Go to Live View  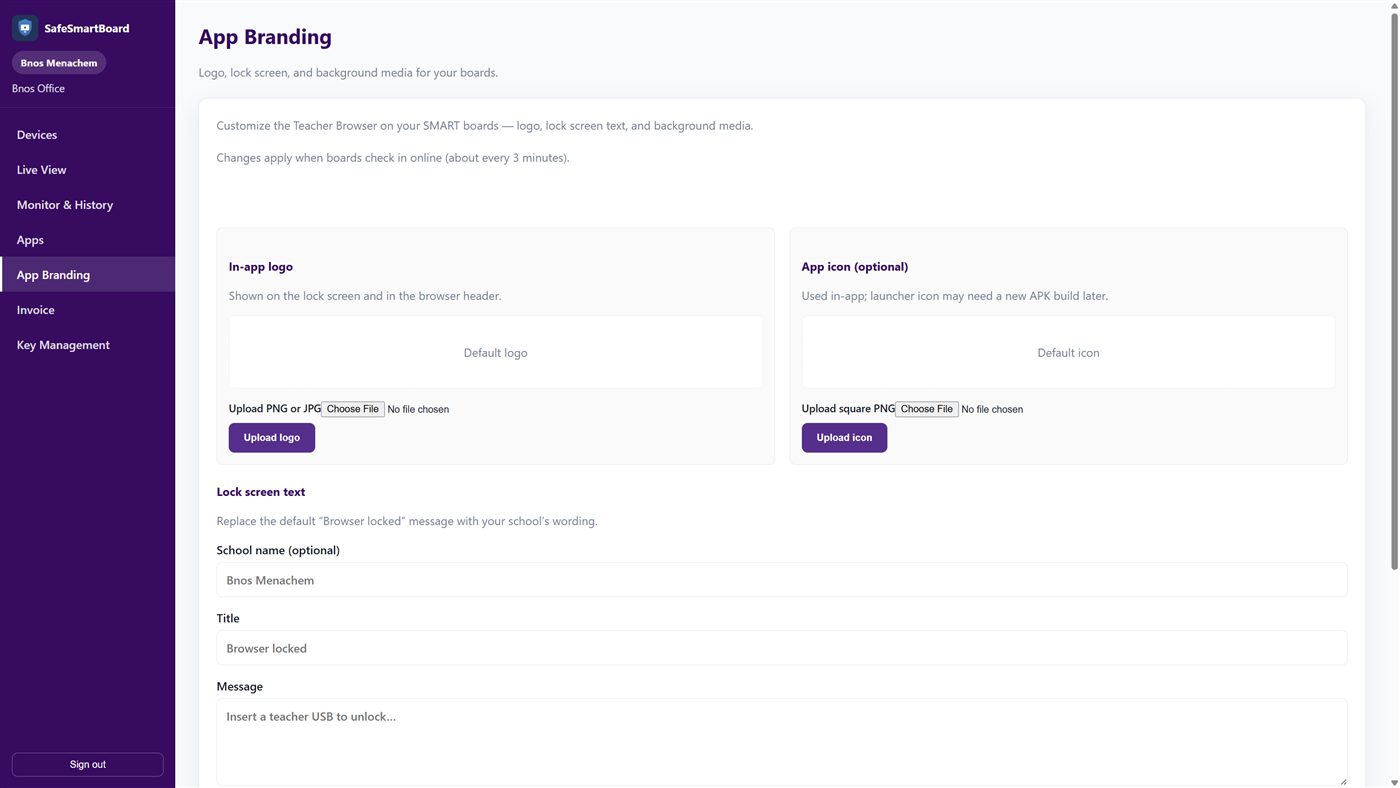[87, 170]
